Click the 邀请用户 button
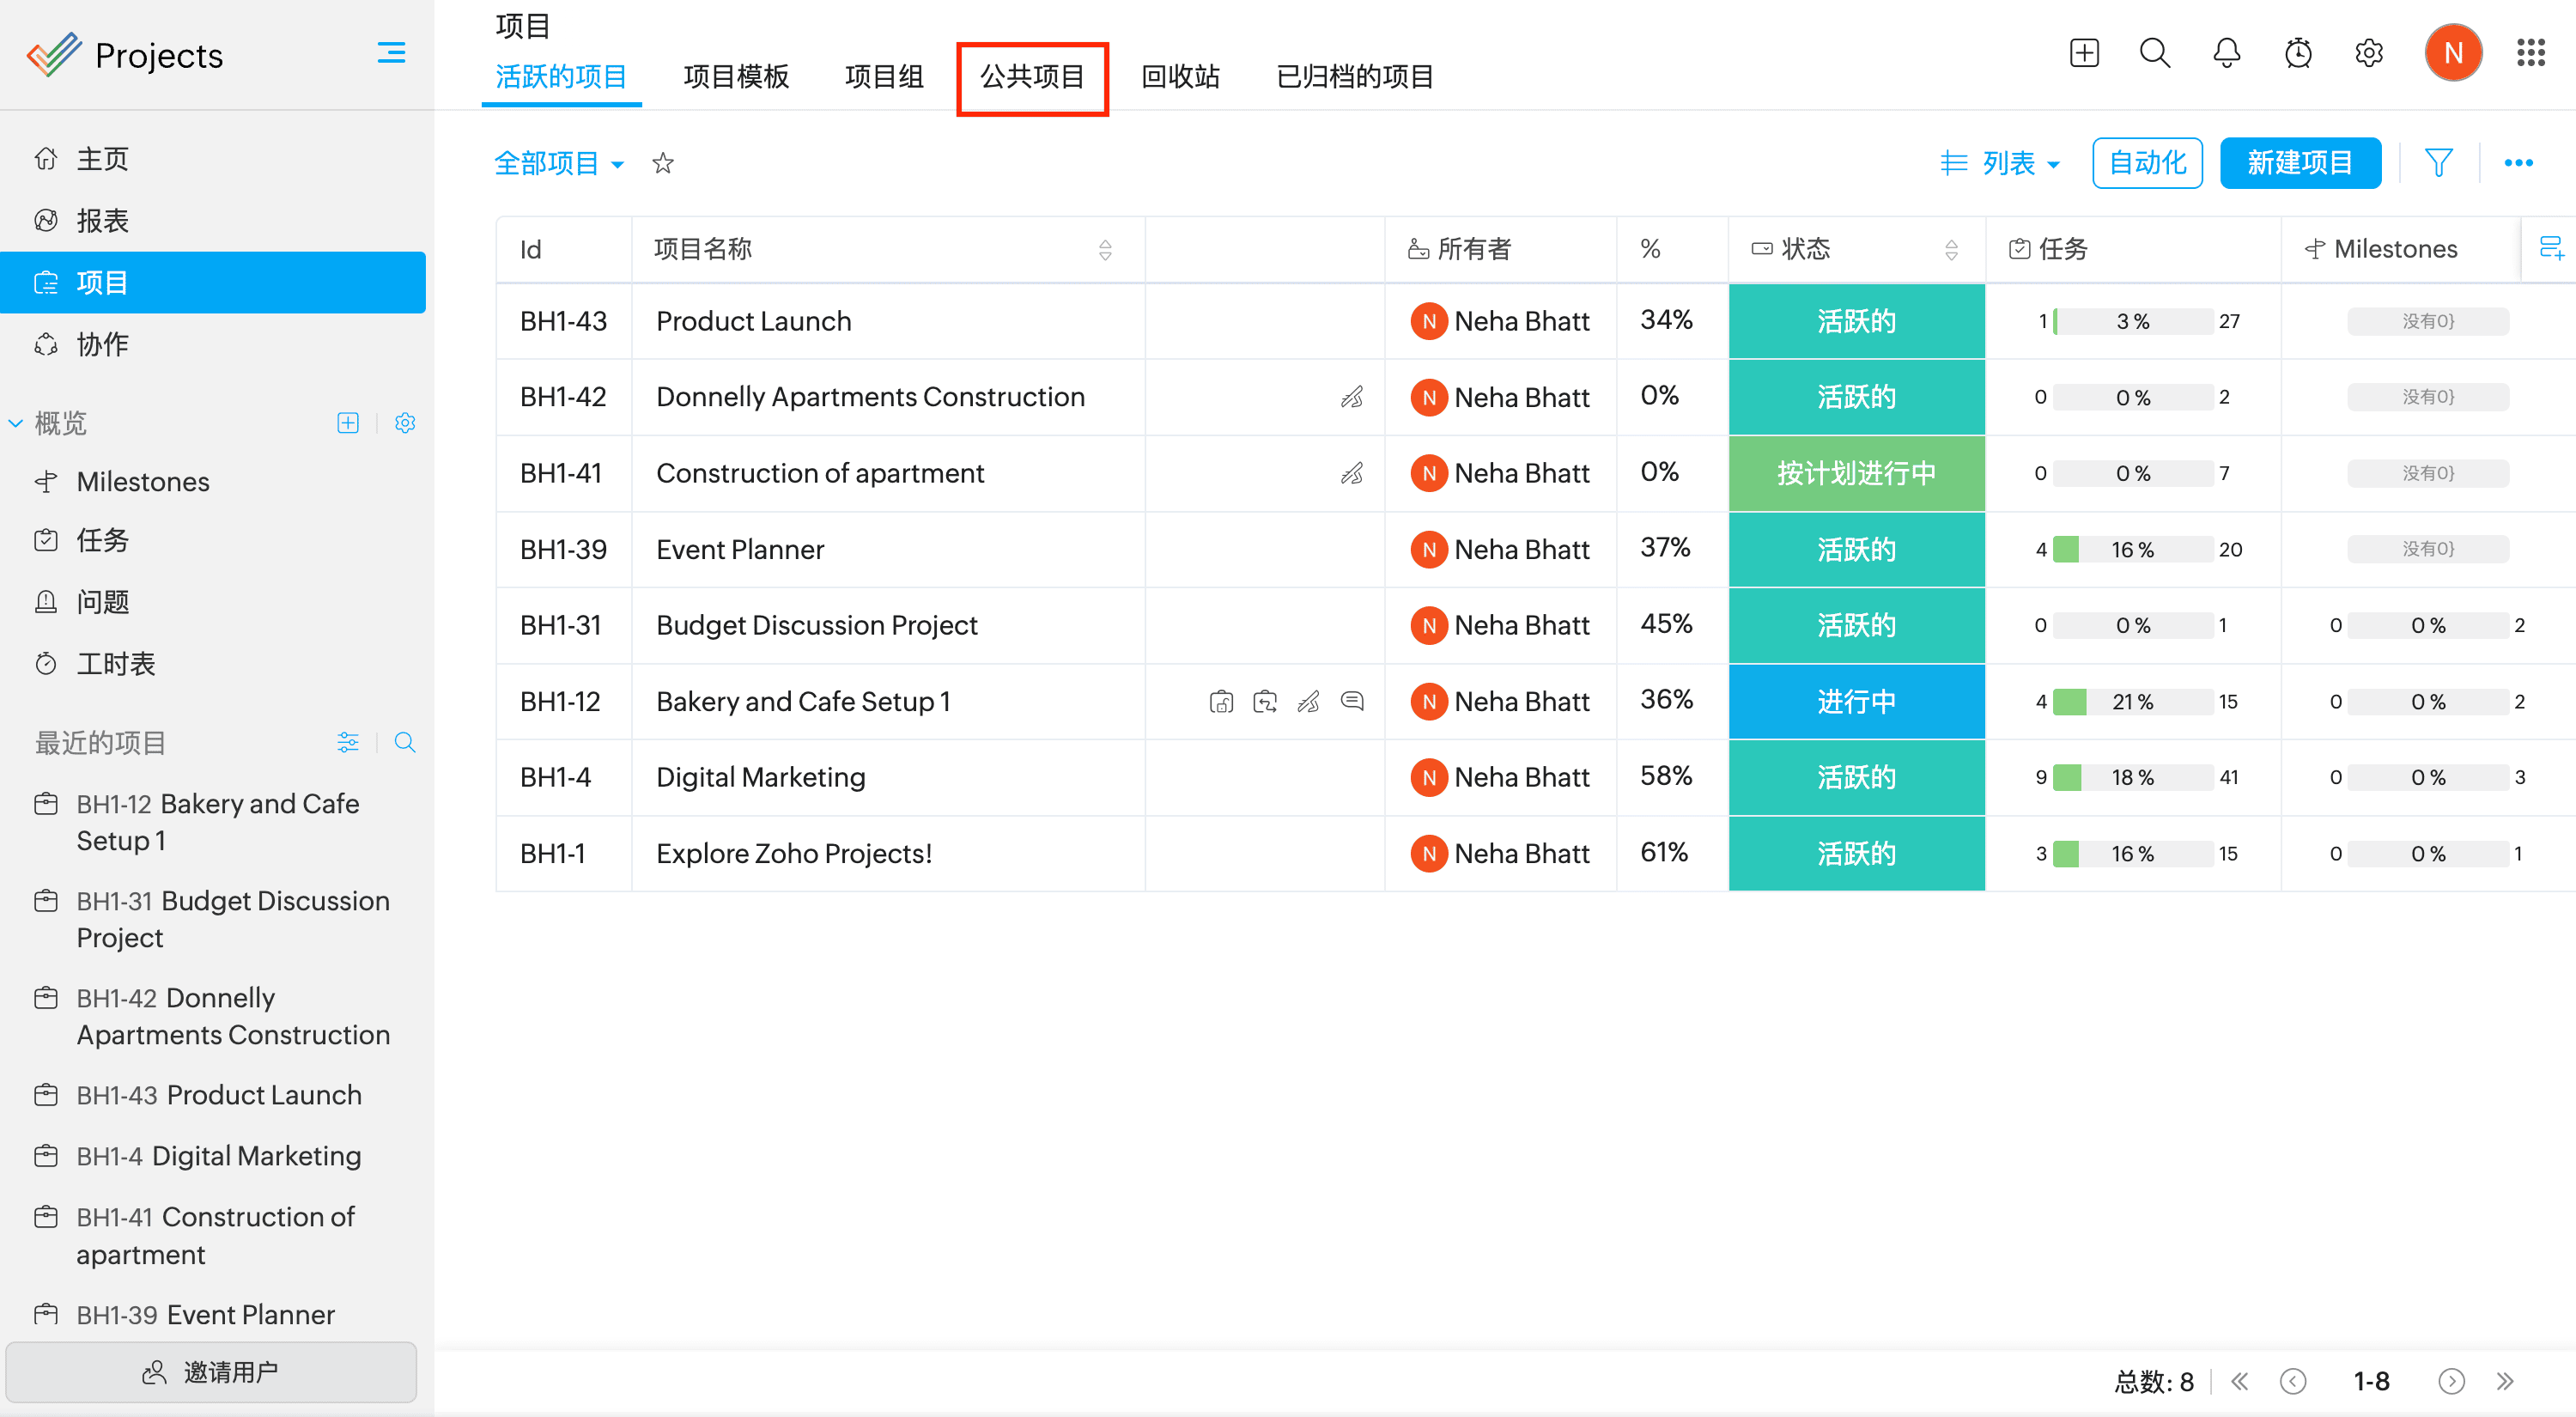Viewport: 2576px width, 1417px height. click(211, 1371)
